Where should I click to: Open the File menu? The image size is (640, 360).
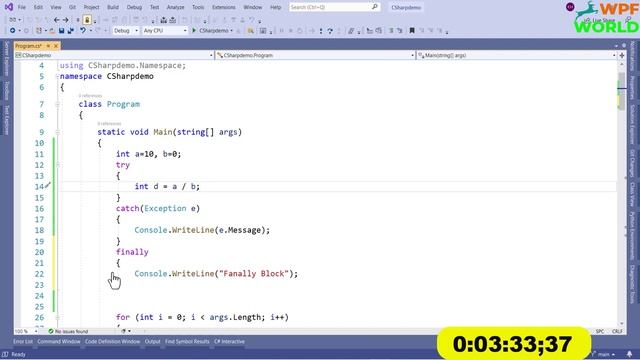pyautogui.click(x=22, y=7)
